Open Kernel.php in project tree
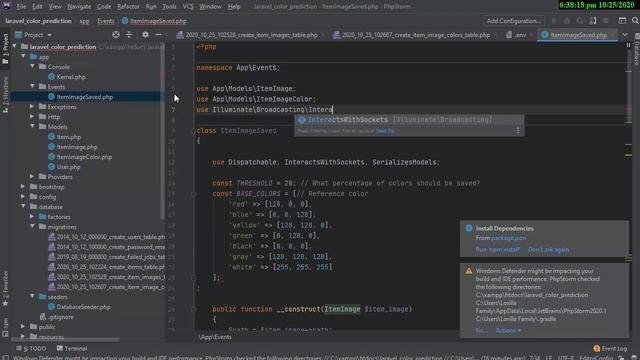The height and width of the screenshot is (360, 640). coord(71,77)
